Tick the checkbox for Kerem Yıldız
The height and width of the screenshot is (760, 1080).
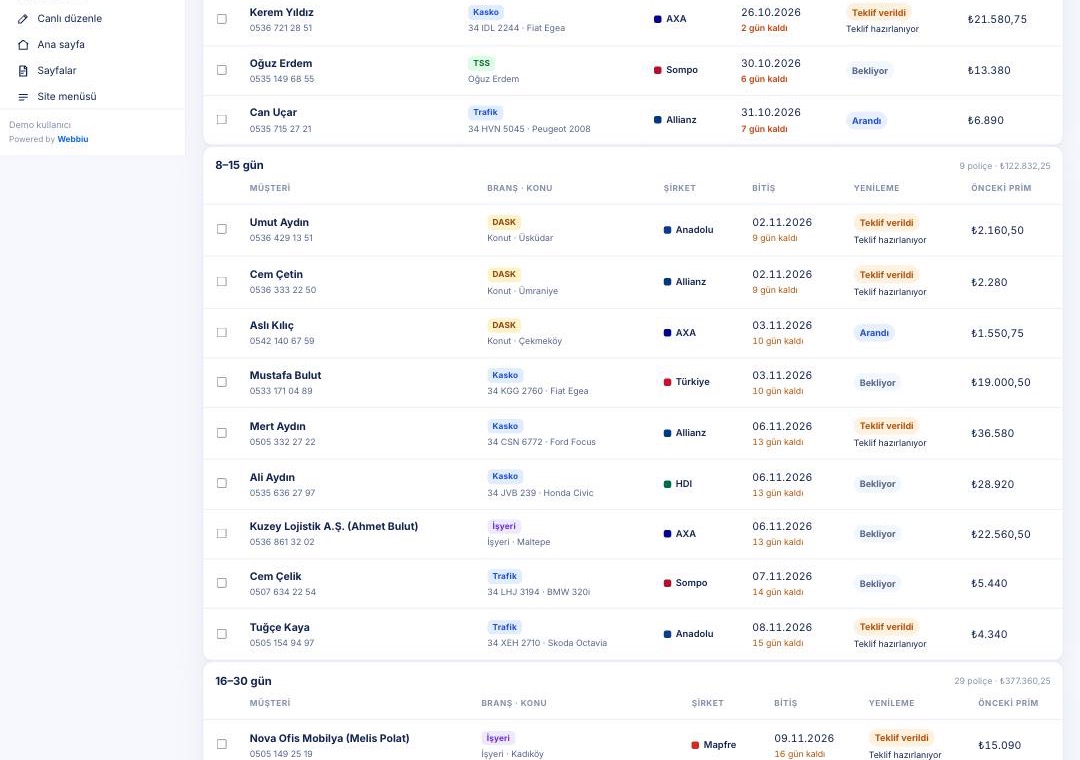(222, 19)
